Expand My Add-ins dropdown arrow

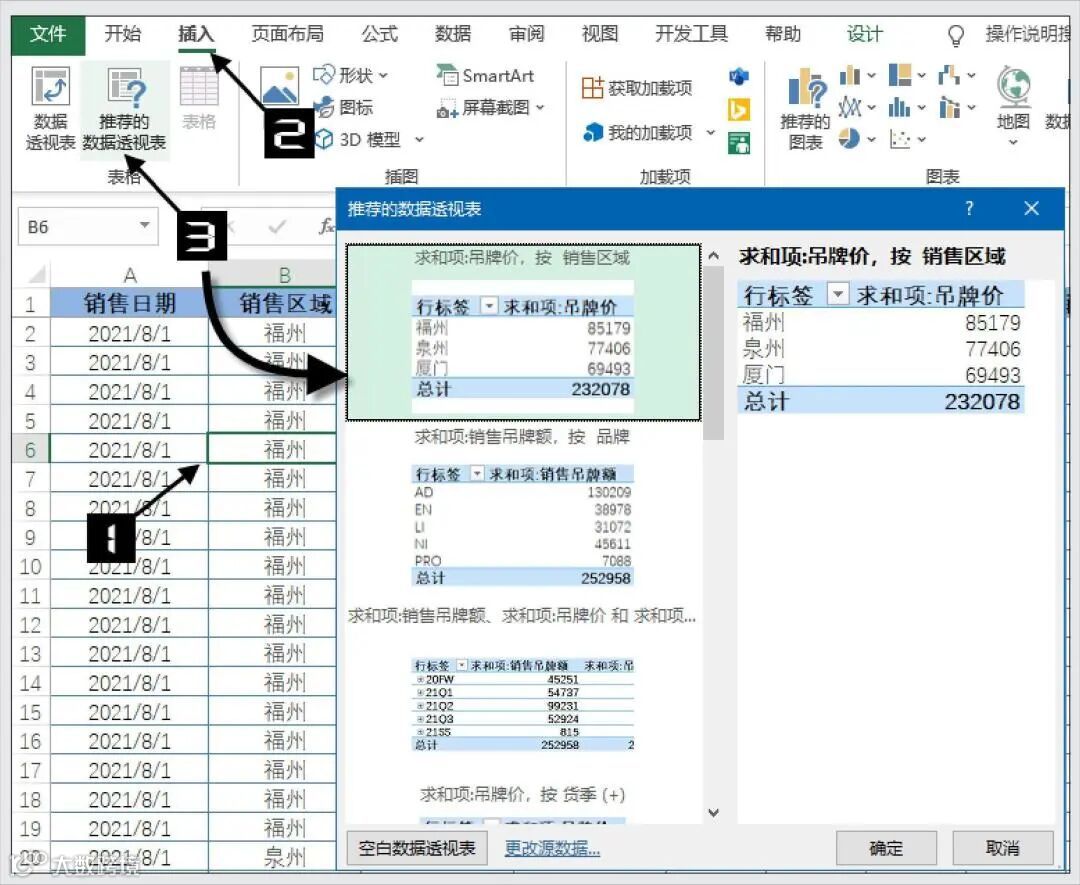click(x=711, y=132)
